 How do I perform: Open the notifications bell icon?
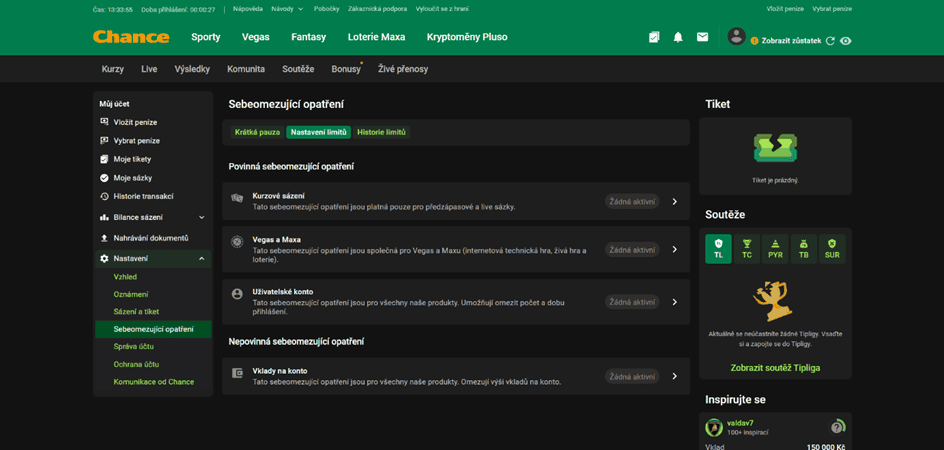[678, 37]
